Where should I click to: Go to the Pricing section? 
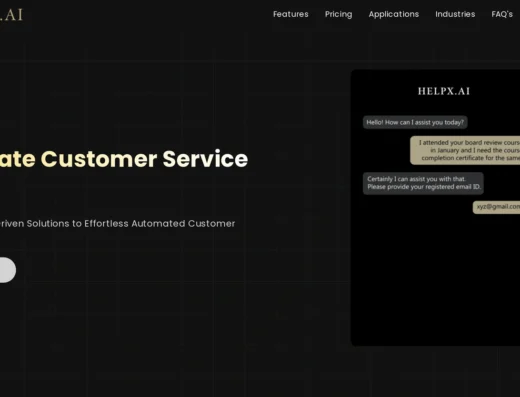pyautogui.click(x=338, y=14)
